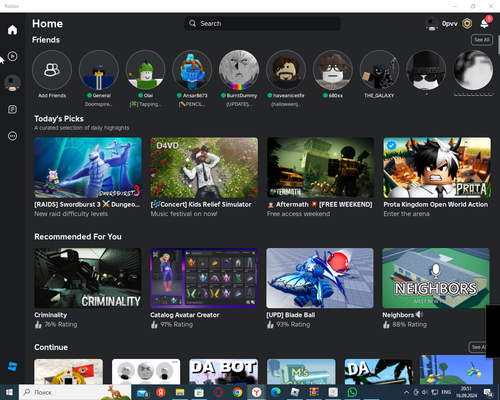
Task: Open Prota Kingdom game thumbnail
Action: coord(437,168)
